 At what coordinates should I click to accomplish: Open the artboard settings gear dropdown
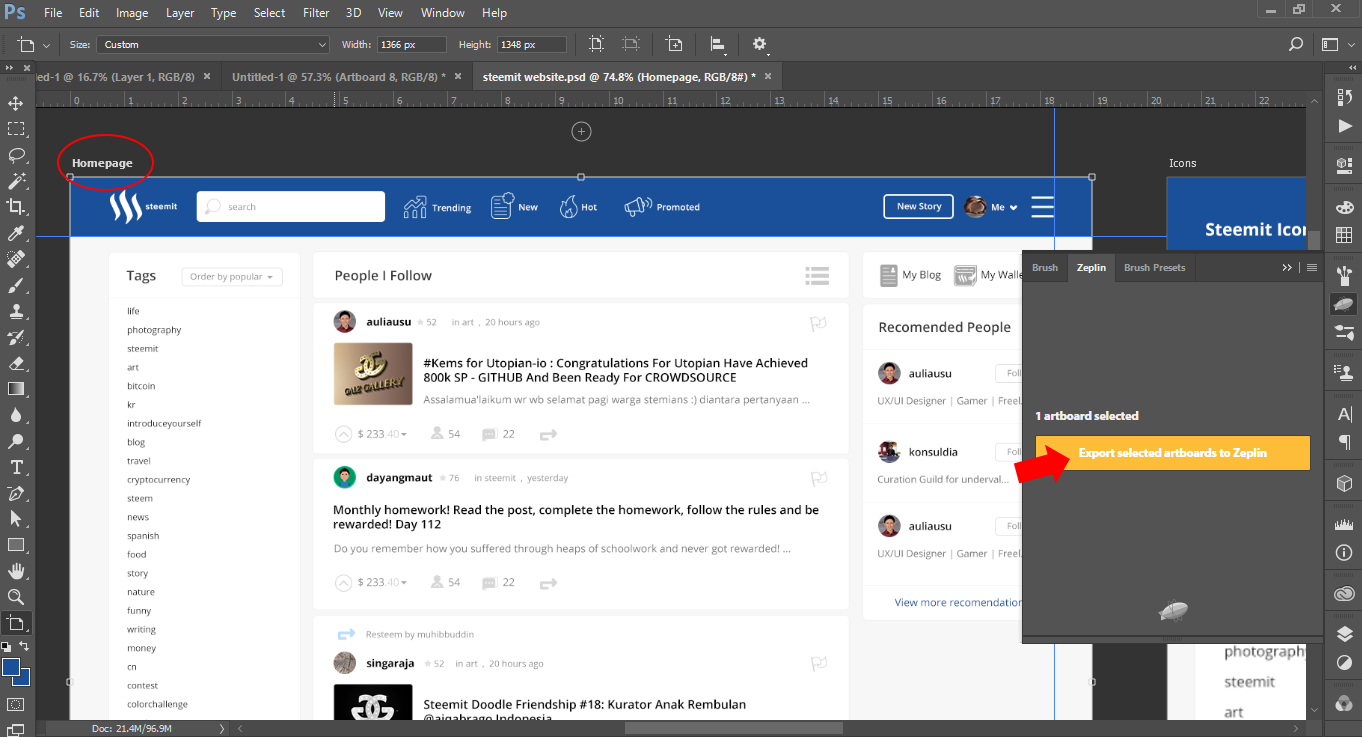coord(760,44)
